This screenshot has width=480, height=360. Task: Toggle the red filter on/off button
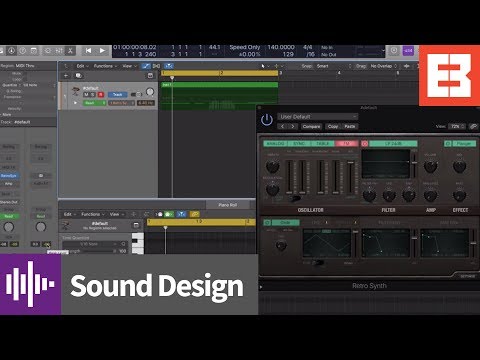pyautogui.click(x=365, y=144)
